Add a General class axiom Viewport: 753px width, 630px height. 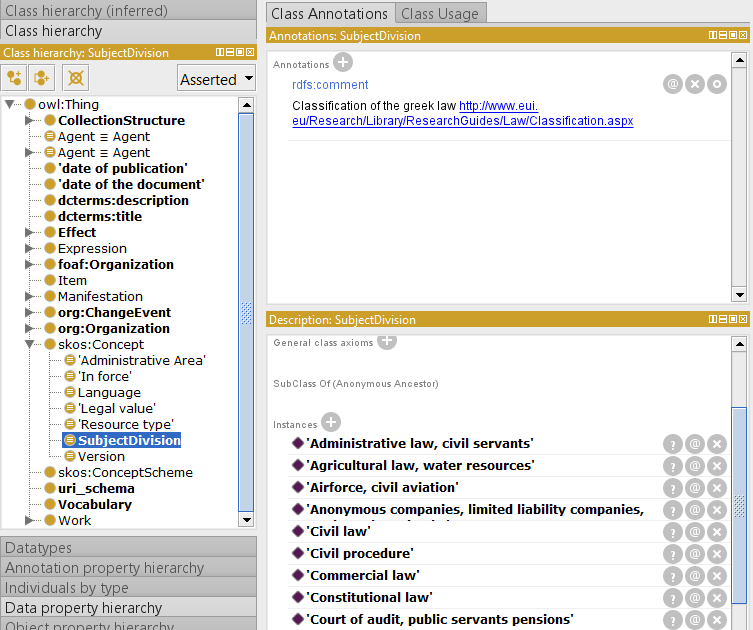coord(387,342)
